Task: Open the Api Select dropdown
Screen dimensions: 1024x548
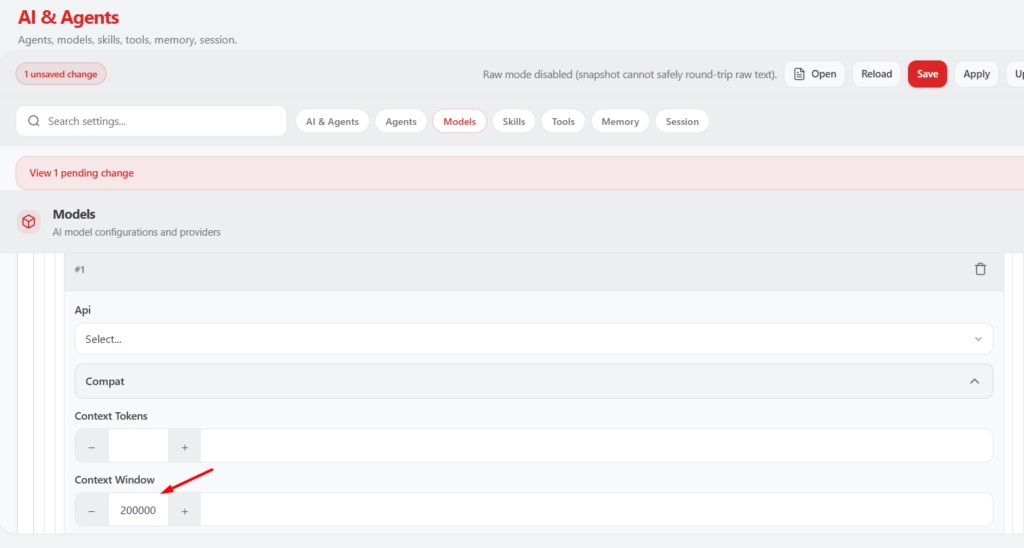Action: coord(533,339)
